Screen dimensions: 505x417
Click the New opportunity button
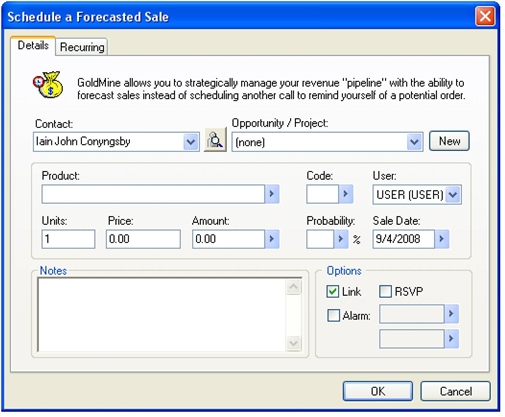coord(449,141)
